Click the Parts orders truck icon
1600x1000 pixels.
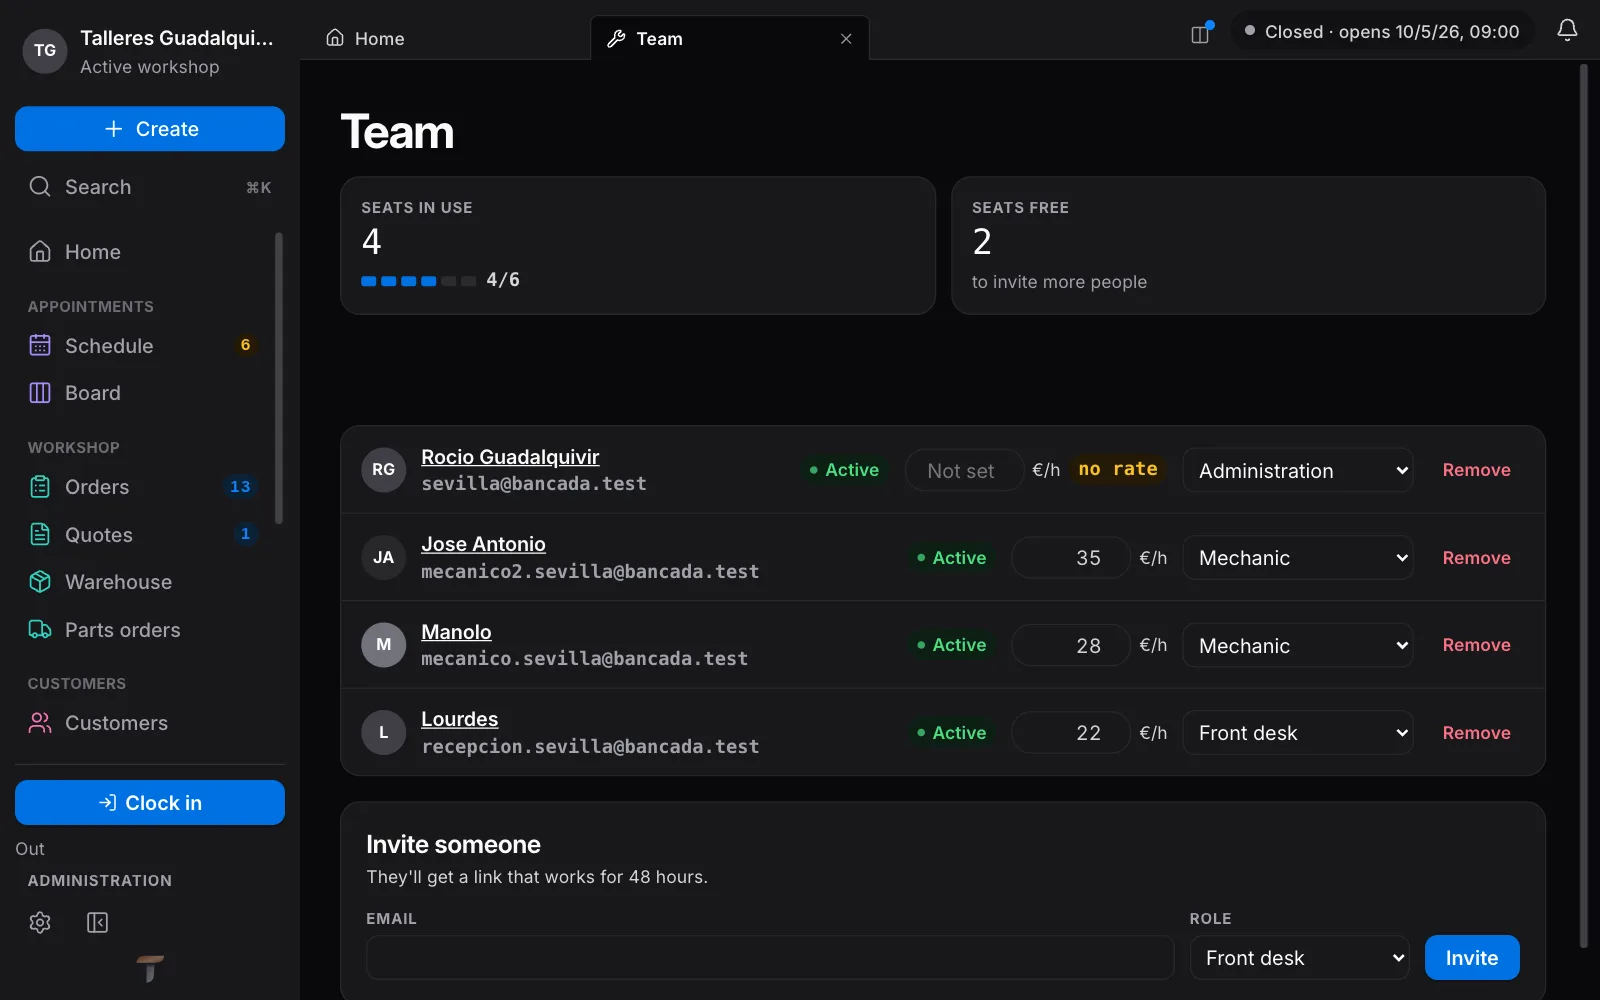[x=40, y=630]
